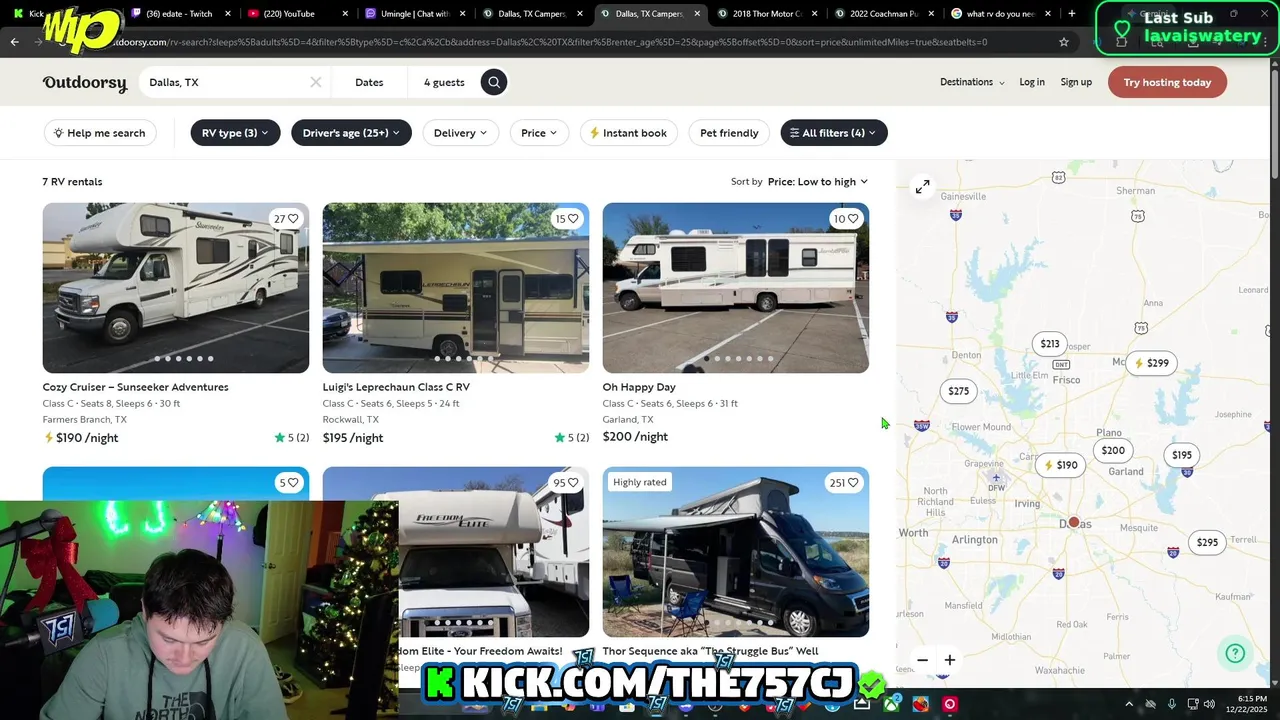Open the Delivery filter dropdown
Screen dimensions: 1280x720
pos(460,133)
